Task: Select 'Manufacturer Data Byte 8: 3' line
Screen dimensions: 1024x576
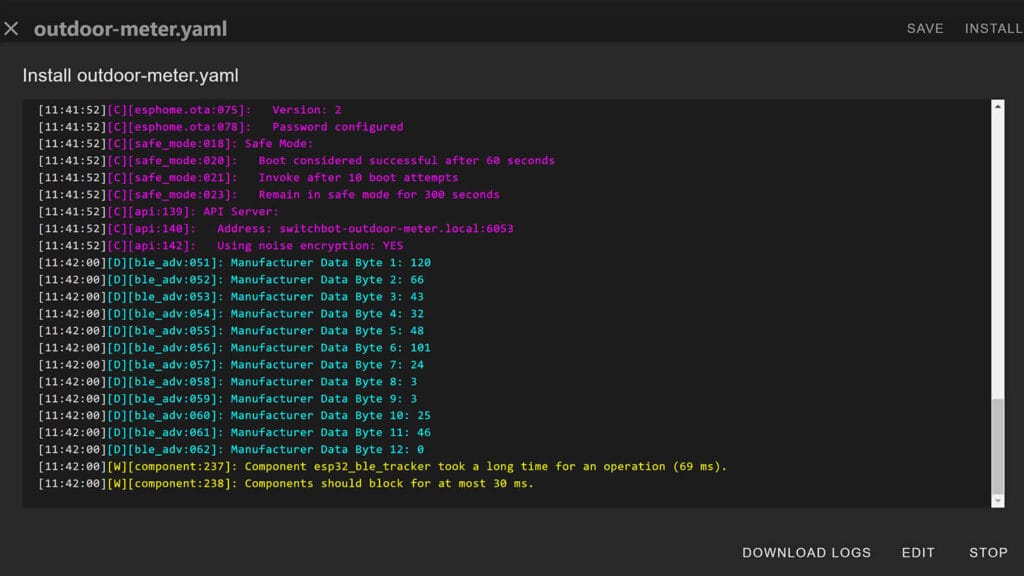Action: click(228, 381)
